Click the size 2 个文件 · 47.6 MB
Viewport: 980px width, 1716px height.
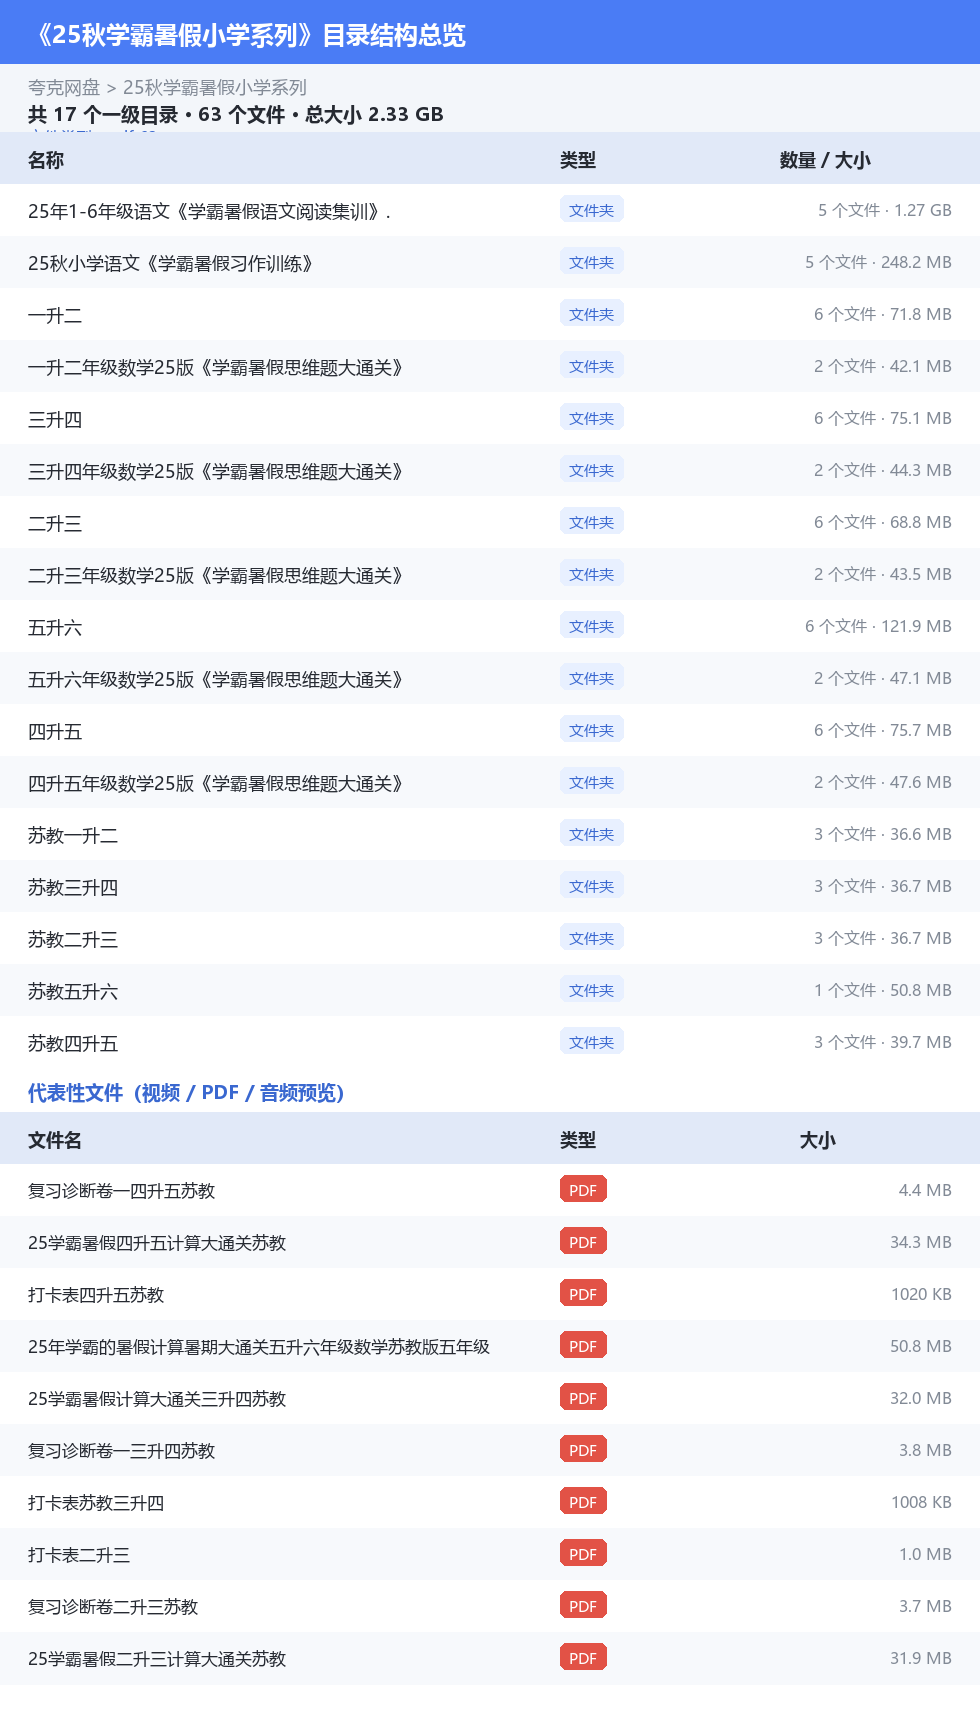point(883,782)
